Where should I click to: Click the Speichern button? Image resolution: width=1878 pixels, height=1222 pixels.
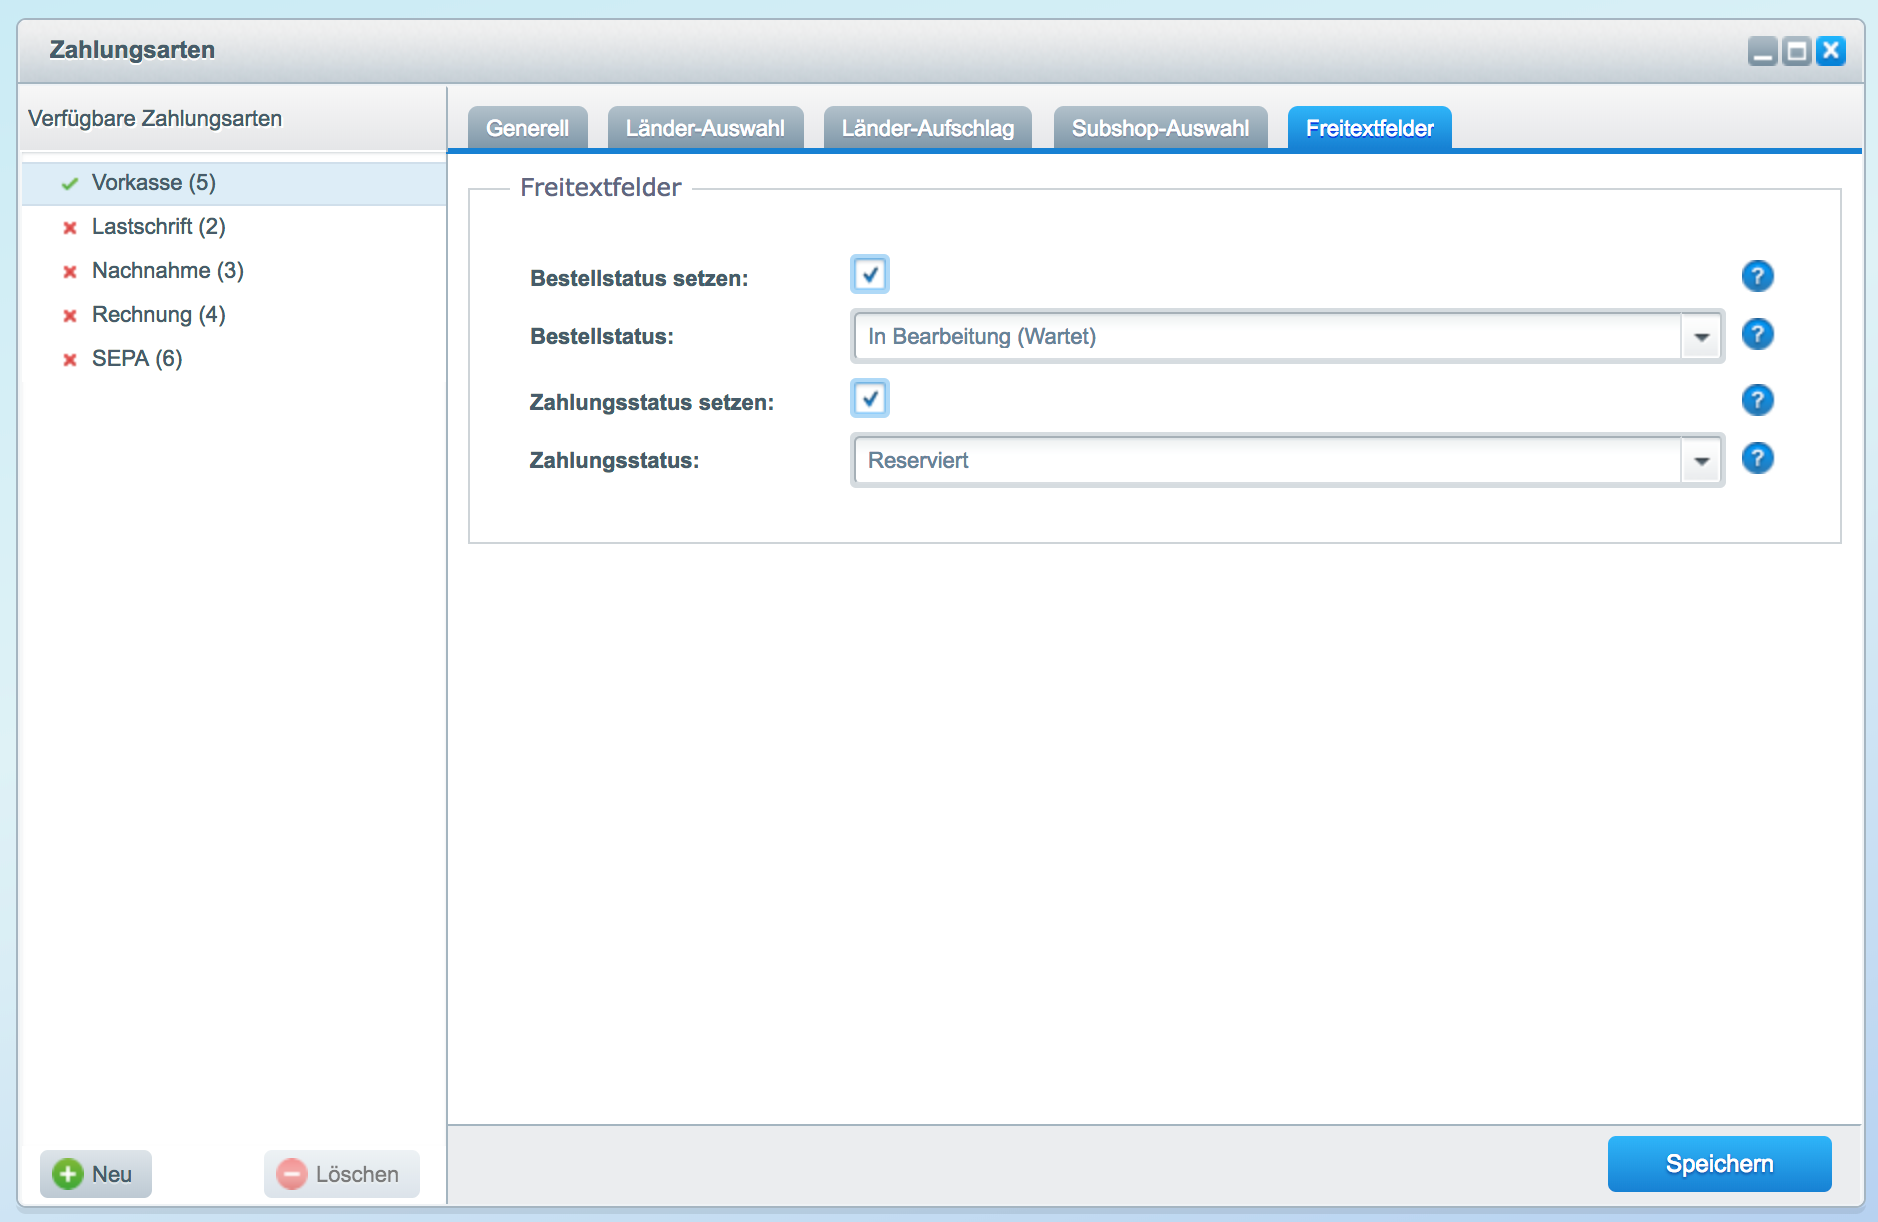click(x=1720, y=1164)
